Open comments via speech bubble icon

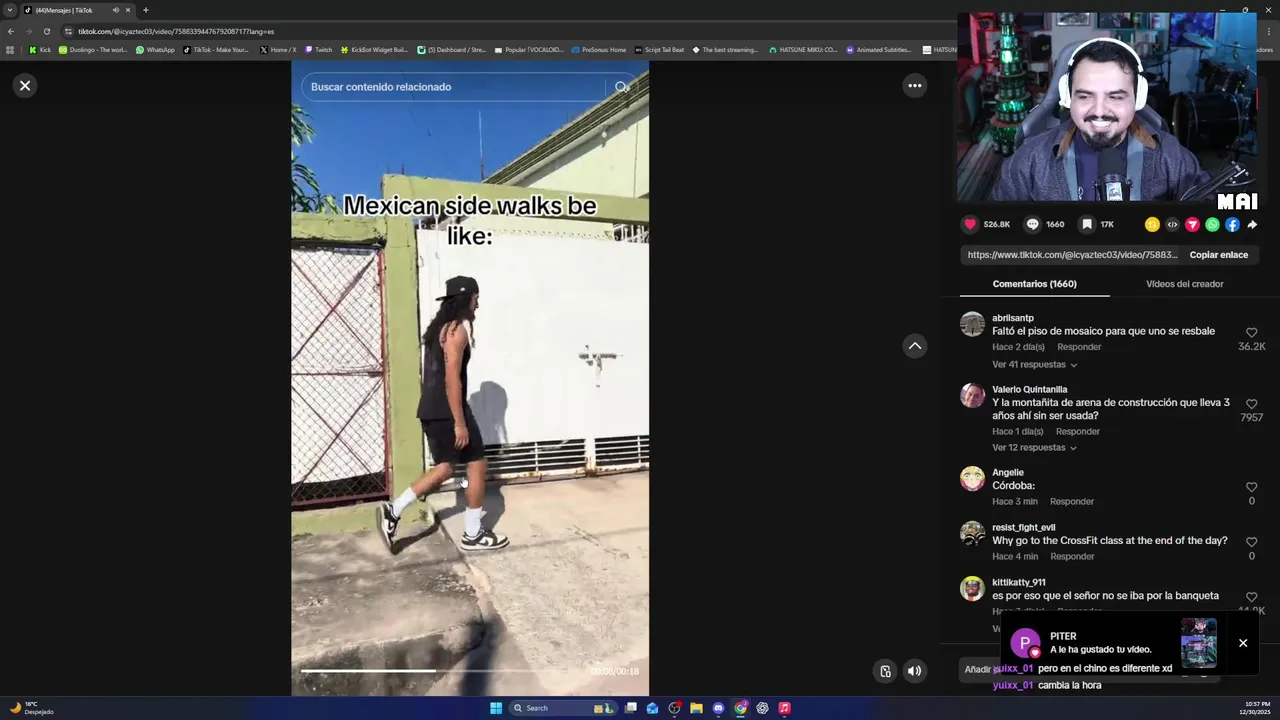(x=1033, y=224)
